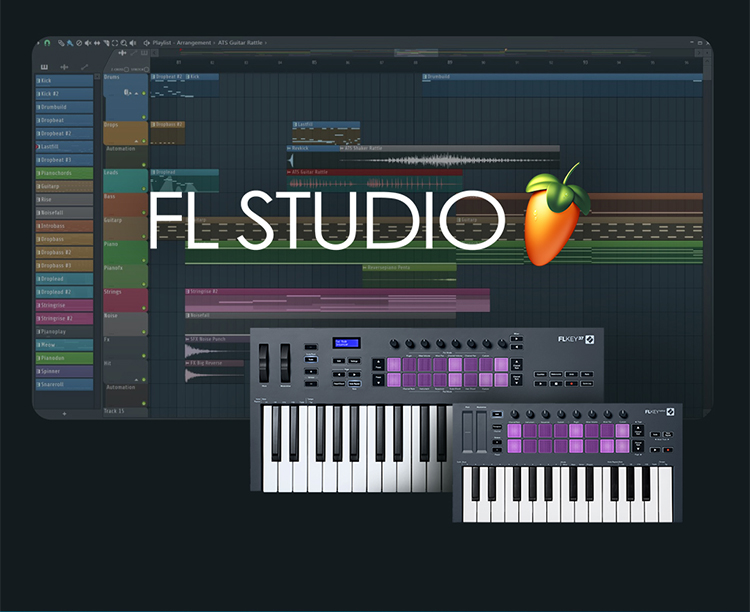Open Reversepiano Penta clip menu icon

coord(365,268)
